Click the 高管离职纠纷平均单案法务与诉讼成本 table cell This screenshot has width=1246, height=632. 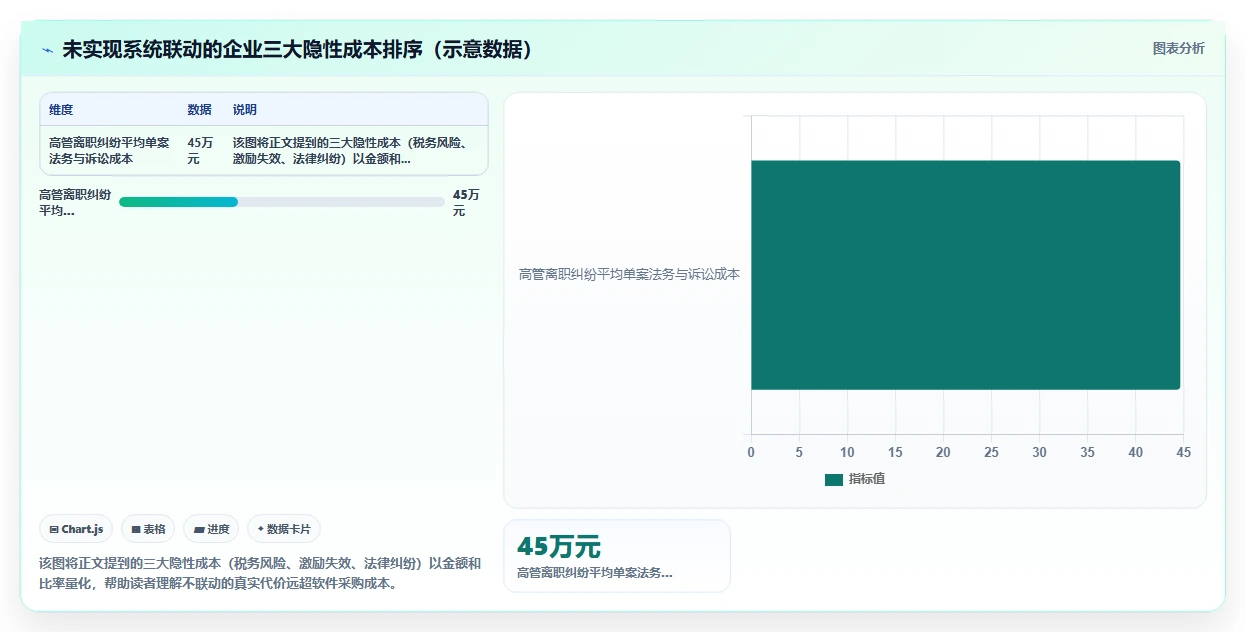point(109,151)
